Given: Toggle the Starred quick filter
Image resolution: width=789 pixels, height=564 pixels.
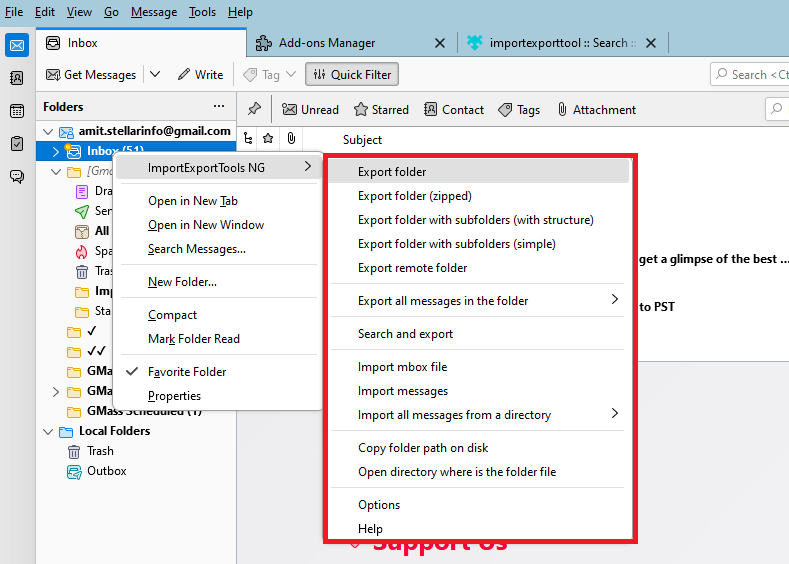Looking at the screenshot, I should point(381,109).
